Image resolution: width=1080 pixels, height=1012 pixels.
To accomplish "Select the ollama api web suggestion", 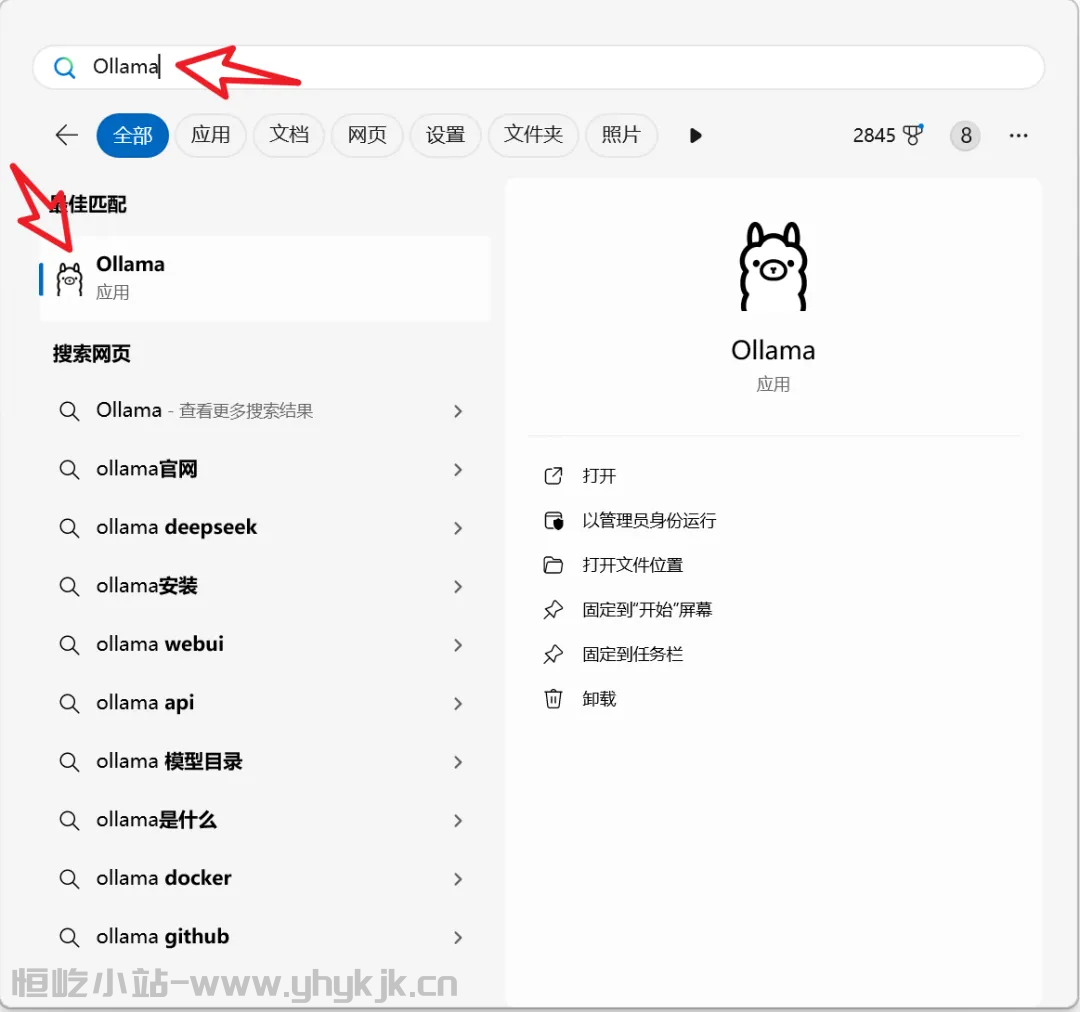I will (265, 703).
